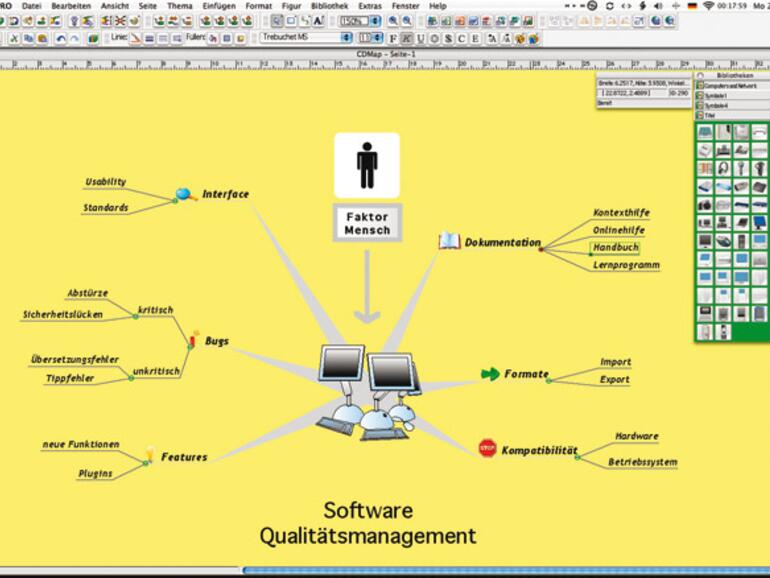
Task: Click the central computers clipart
Action: [368, 392]
